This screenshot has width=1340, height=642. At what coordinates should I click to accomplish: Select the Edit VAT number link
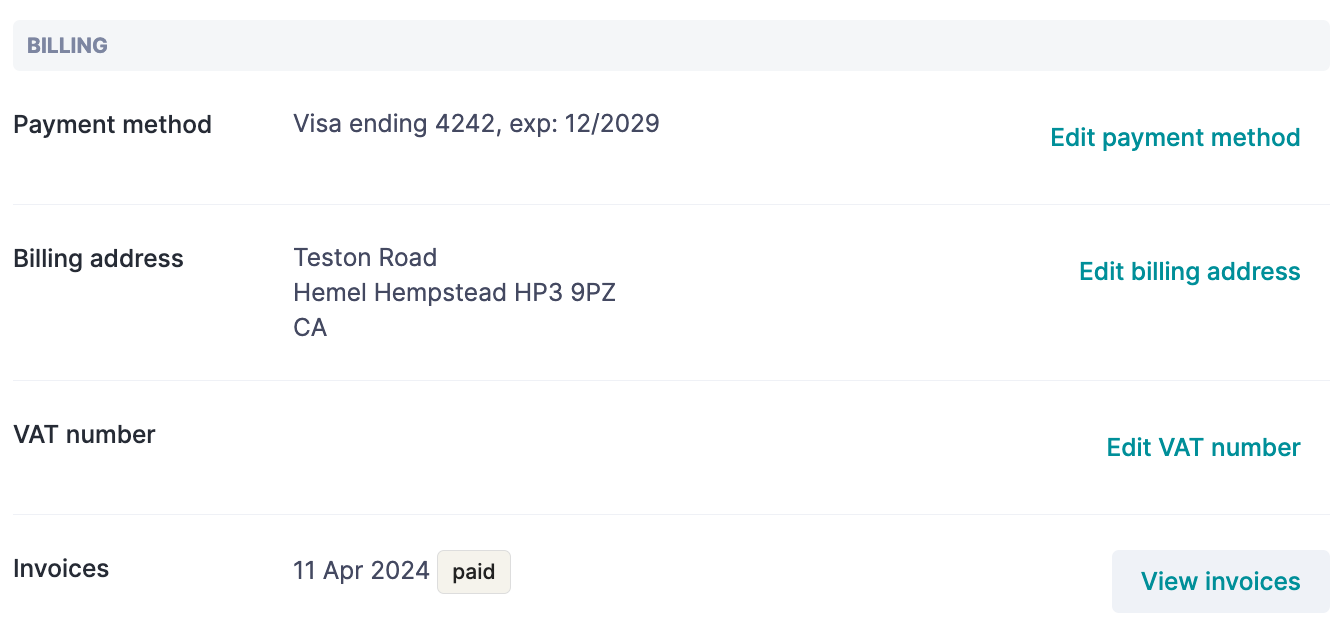pos(1203,448)
